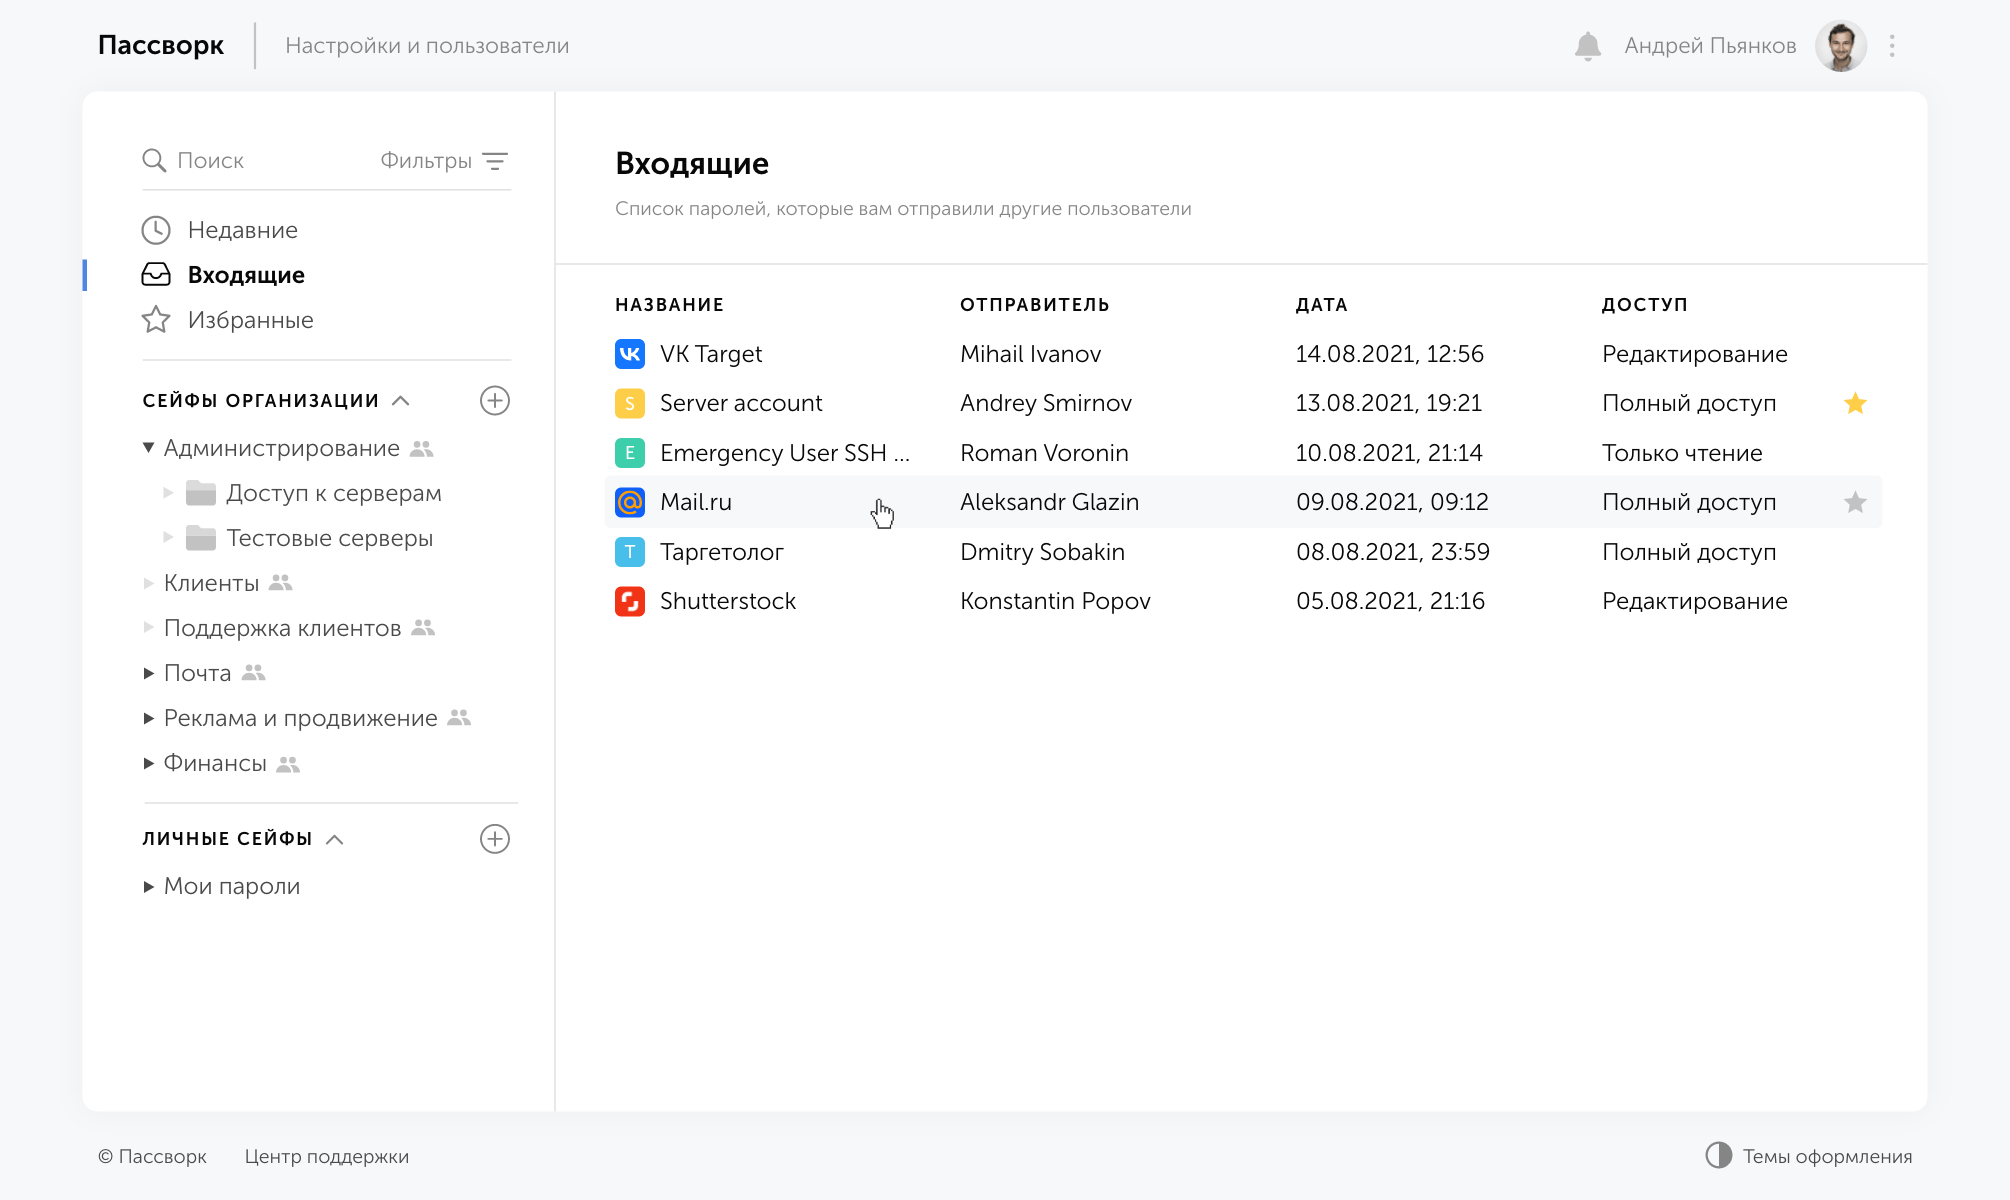Expand the Финансы vault
Screen dimensions: 2010x1200
point(148,763)
